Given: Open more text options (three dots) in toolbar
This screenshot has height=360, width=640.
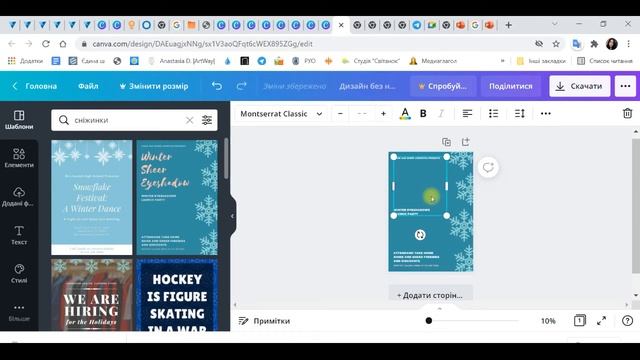Looking at the screenshot, I should pos(546,114).
